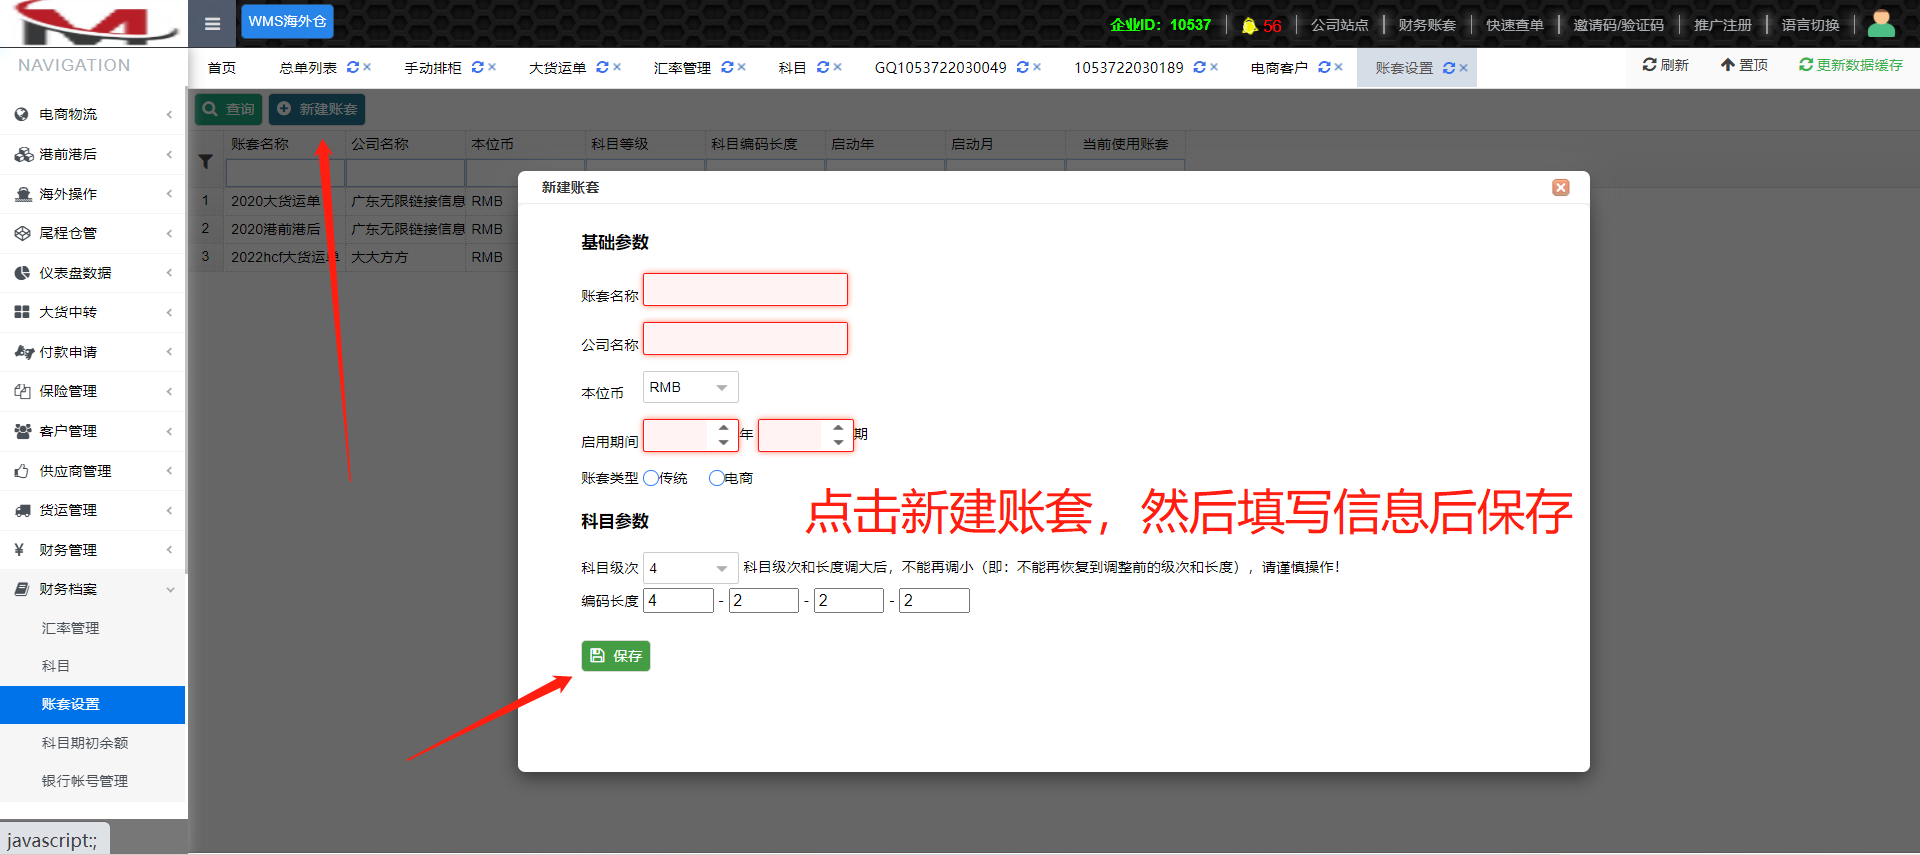
Task: Select the 电商 account type radio
Action: [x=716, y=478]
